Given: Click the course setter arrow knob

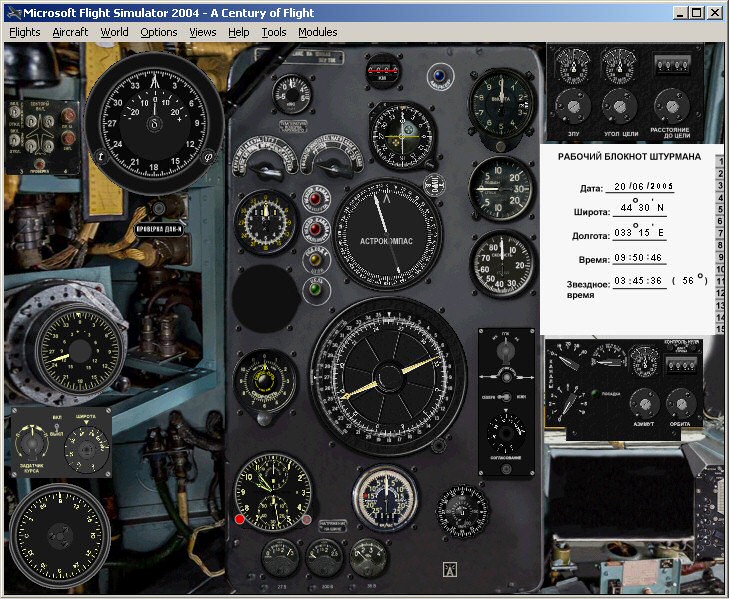Looking at the screenshot, I should pos(506,376).
